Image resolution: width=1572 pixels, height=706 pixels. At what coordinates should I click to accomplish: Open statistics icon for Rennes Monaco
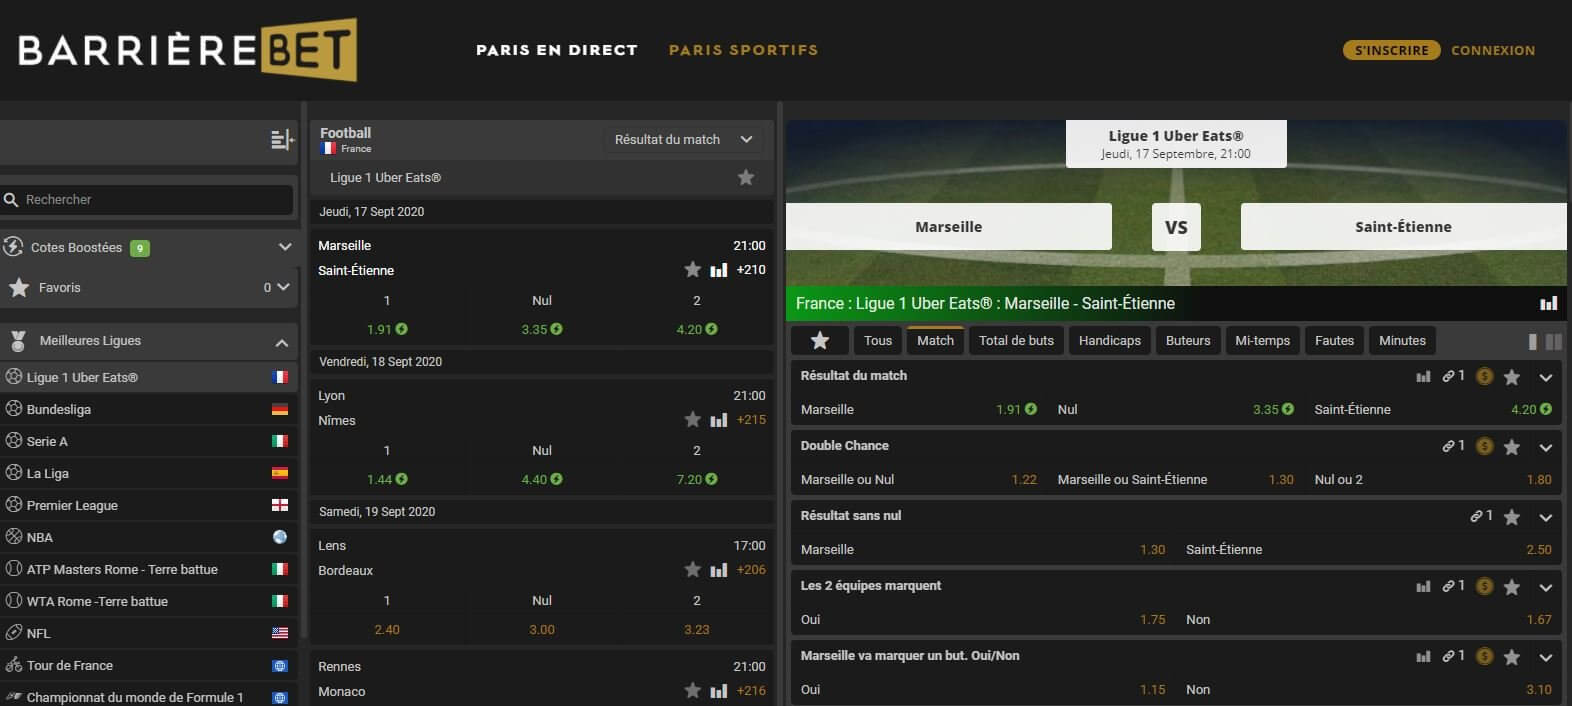(718, 691)
